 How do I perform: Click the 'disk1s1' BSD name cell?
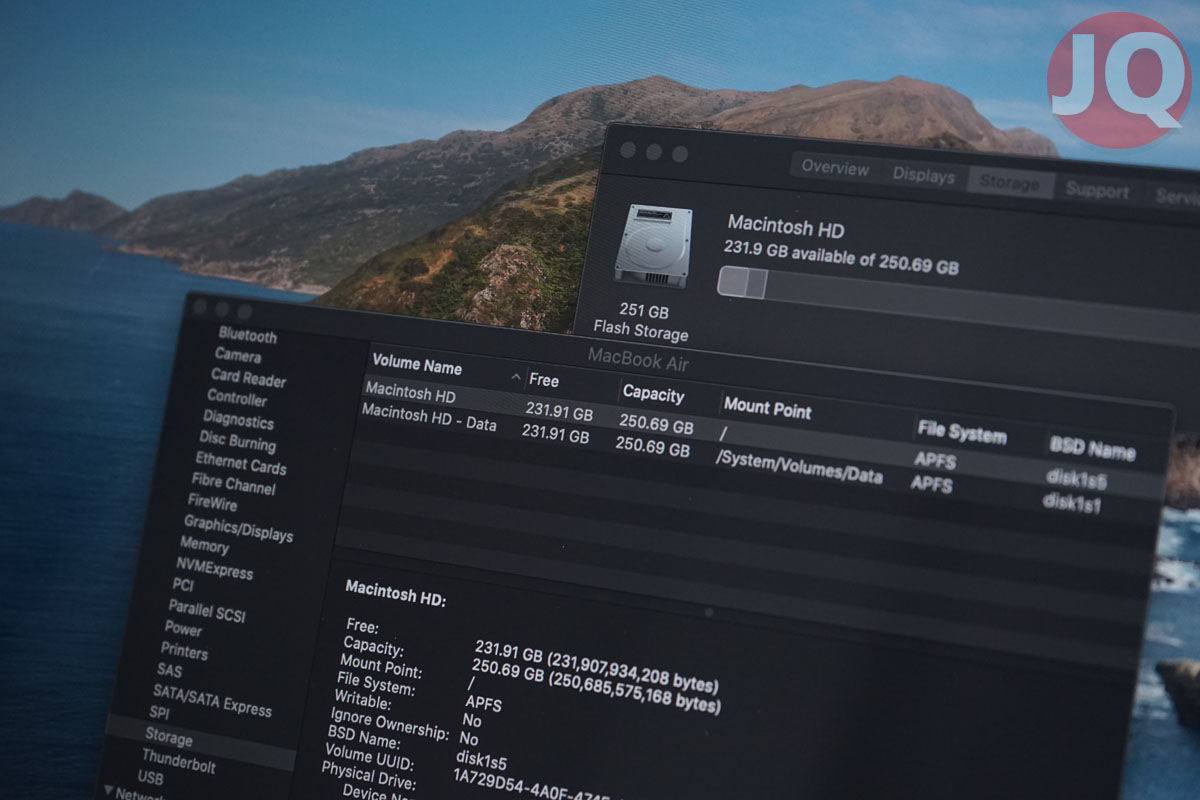coord(1071,501)
